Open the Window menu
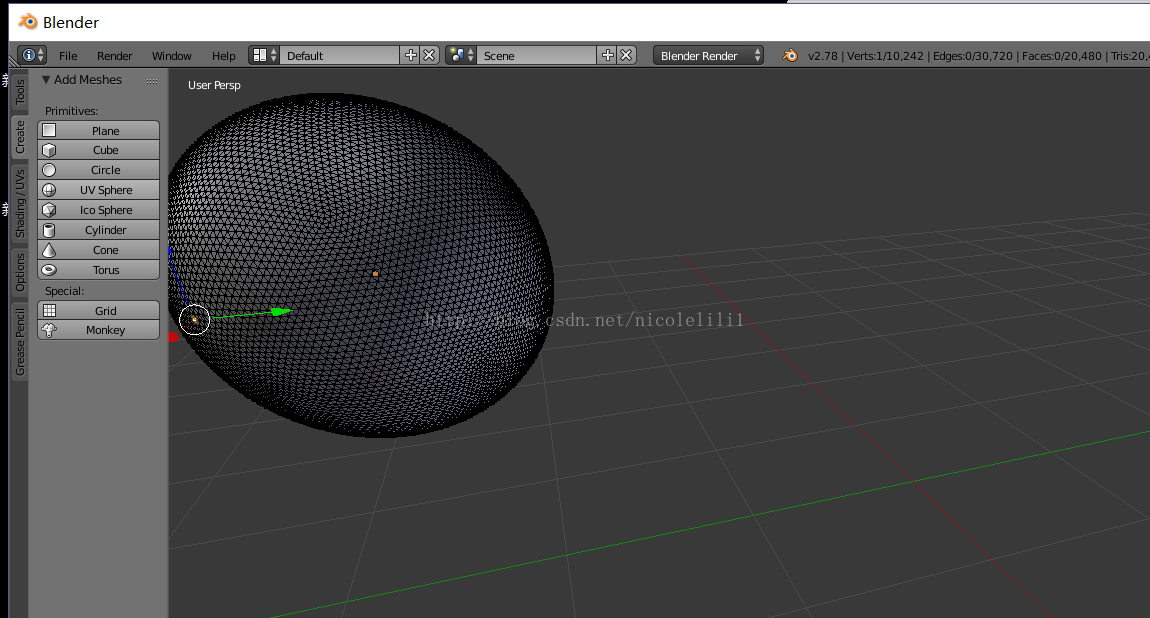This screenshot has height=618, width=1150. point(172,56)
